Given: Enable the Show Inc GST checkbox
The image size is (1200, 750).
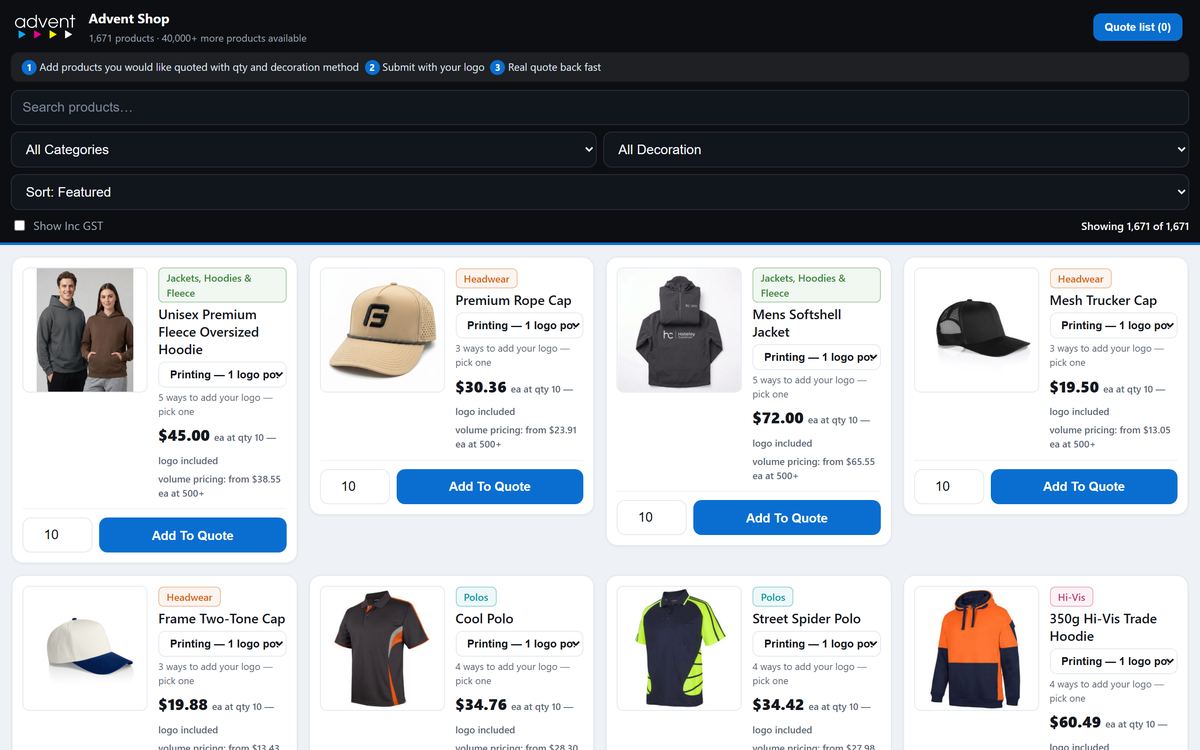Looking at the screenshot, I should click(x=19, y=226).
